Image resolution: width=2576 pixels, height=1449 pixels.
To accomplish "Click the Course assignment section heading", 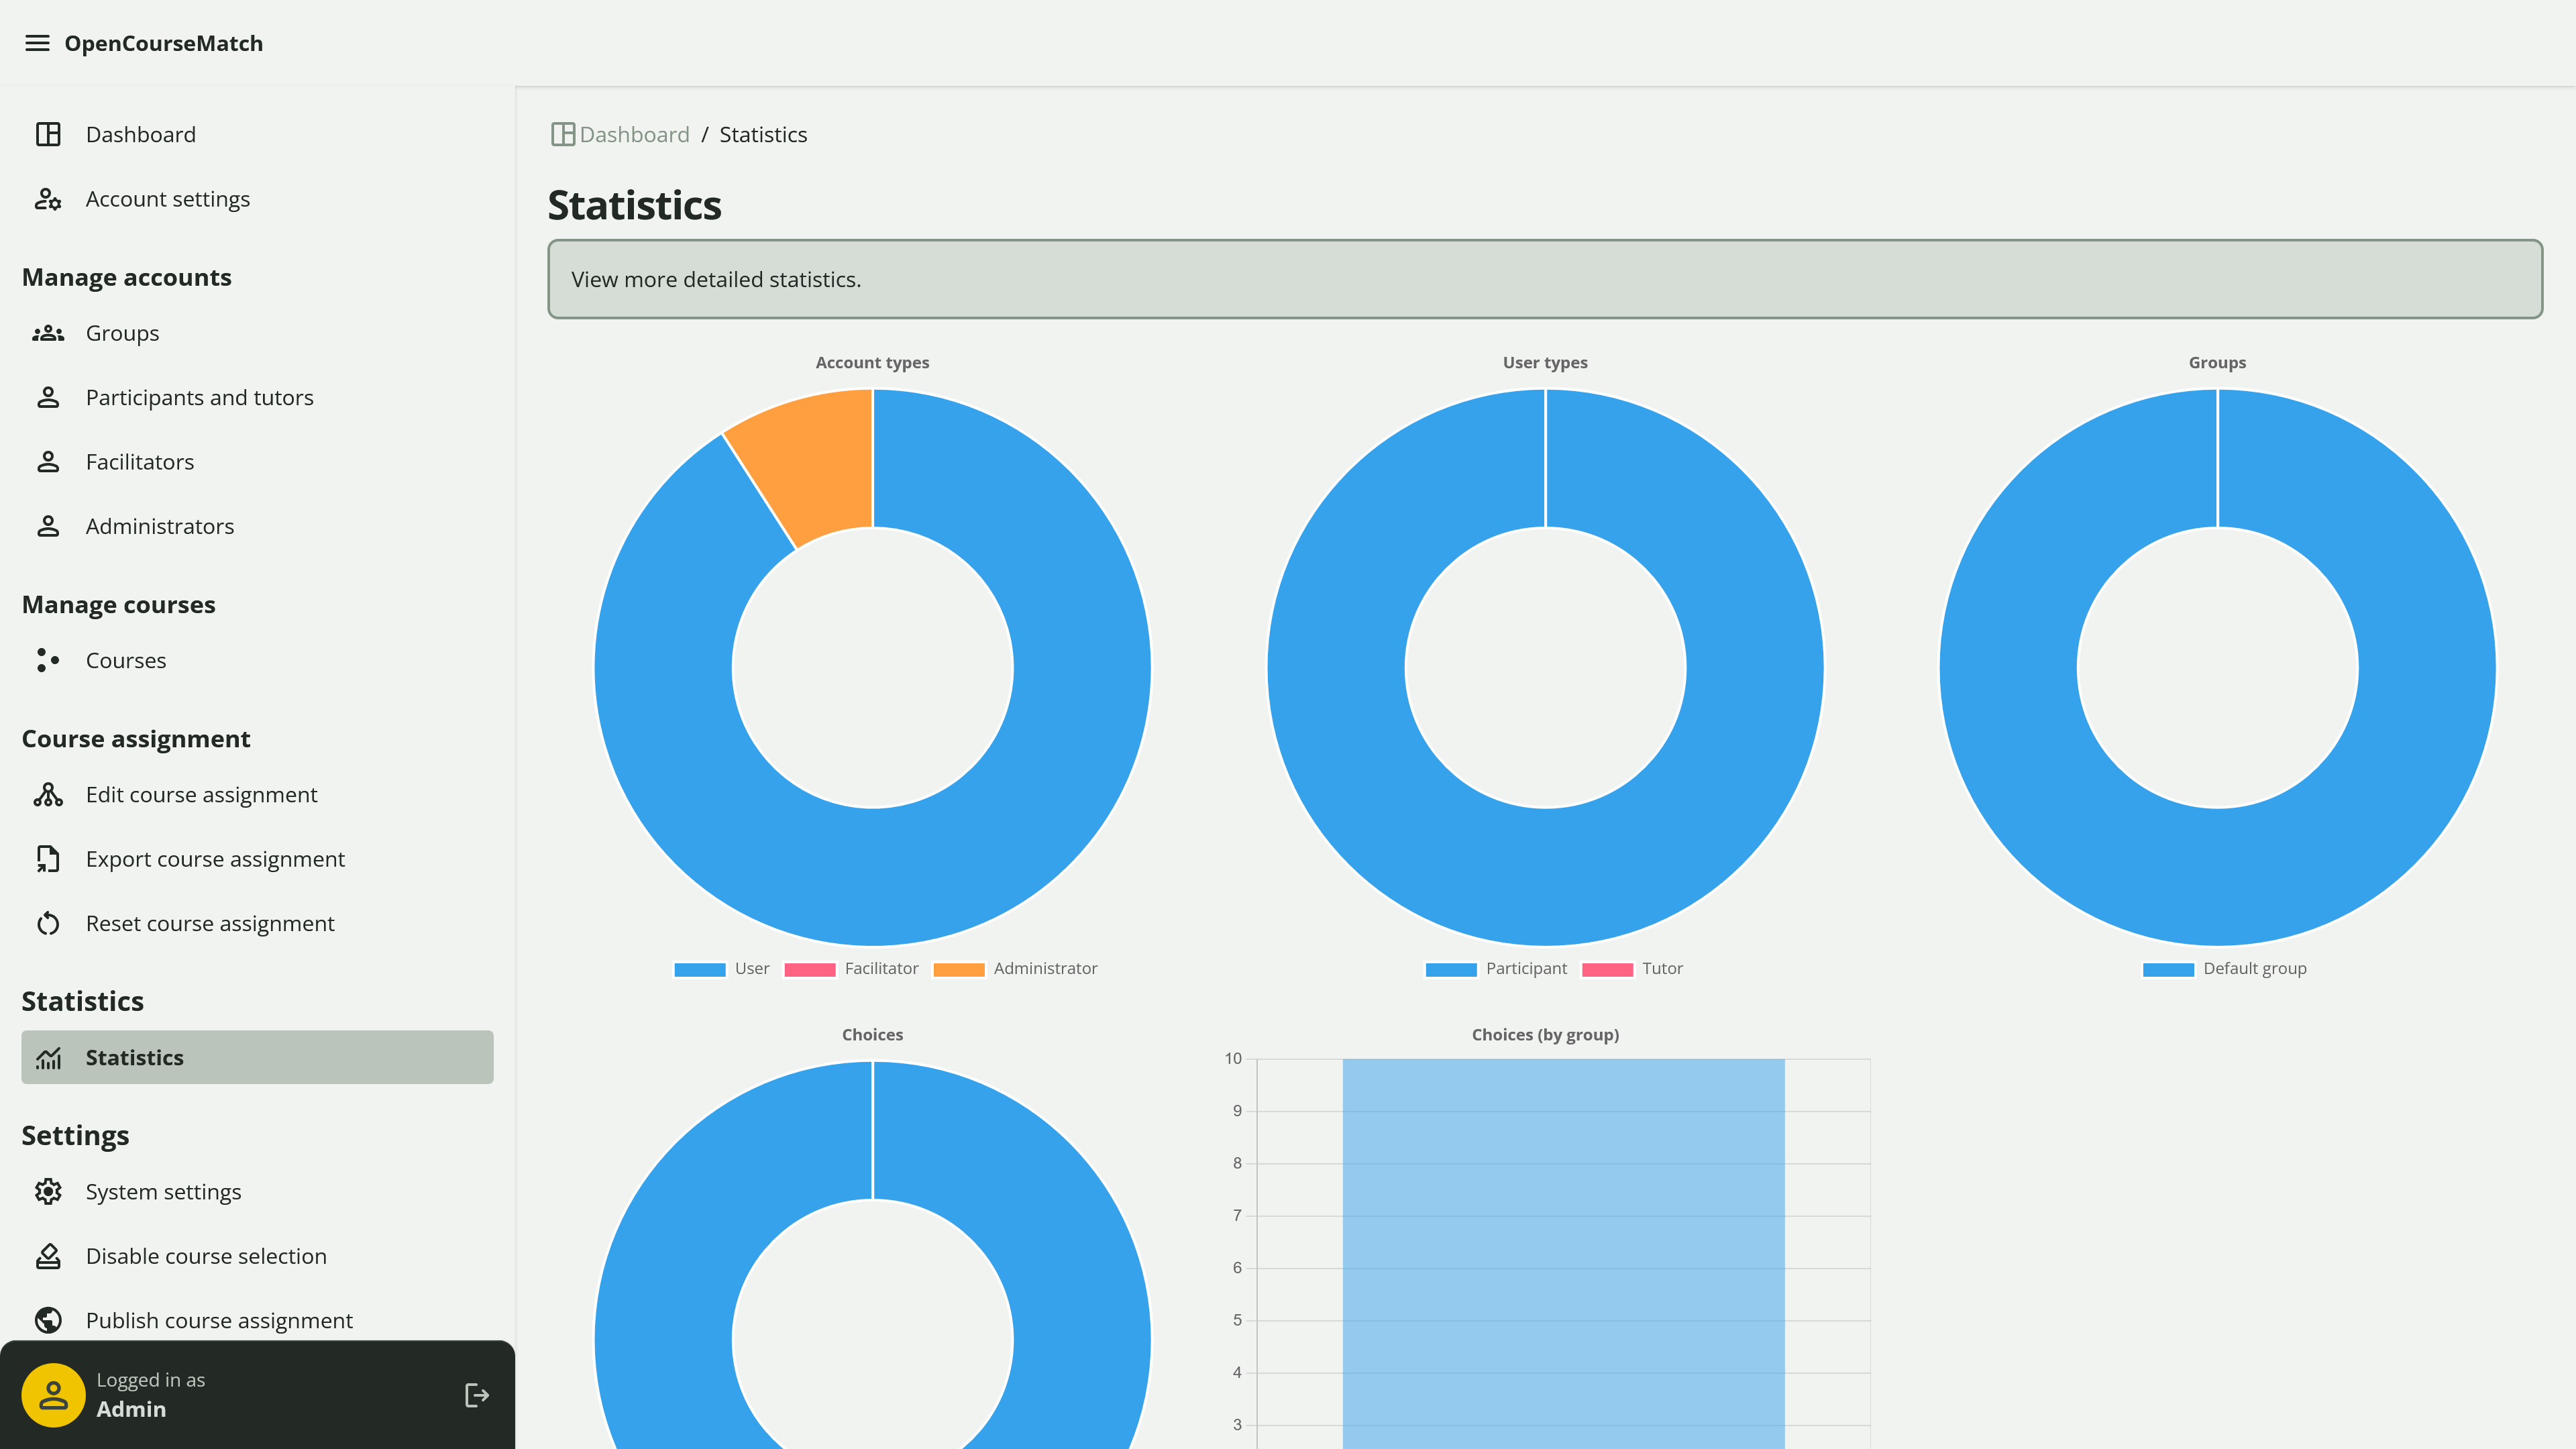I will click(136, 738).
